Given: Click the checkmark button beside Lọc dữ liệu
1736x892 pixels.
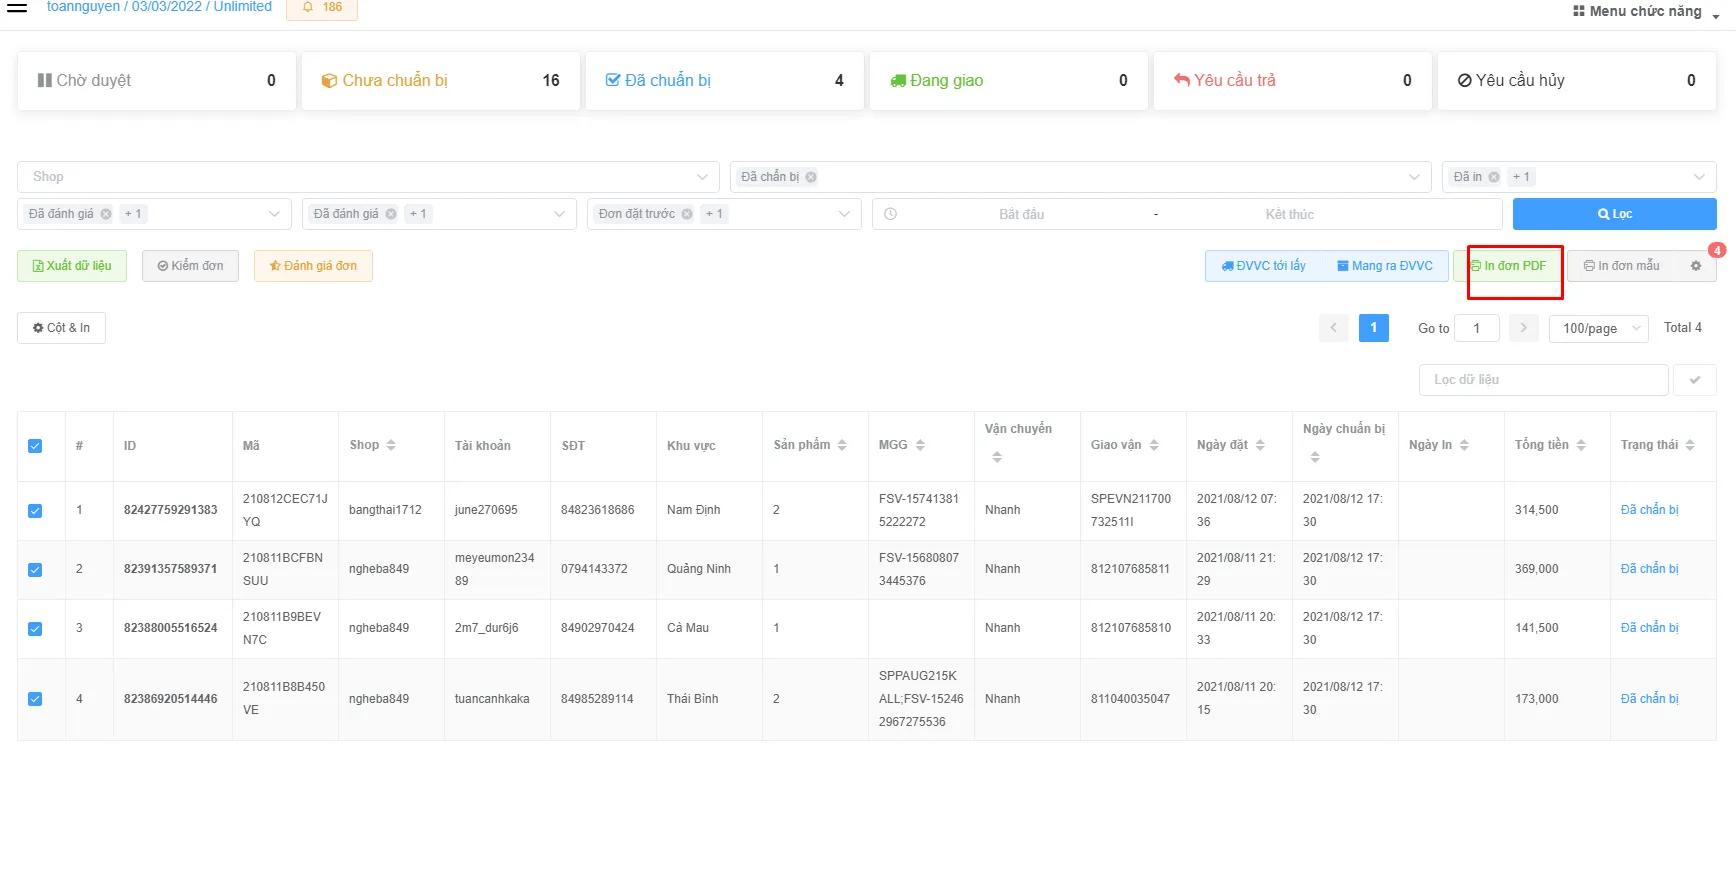Looking at the screenshot, I should (x=1695, y=380).
